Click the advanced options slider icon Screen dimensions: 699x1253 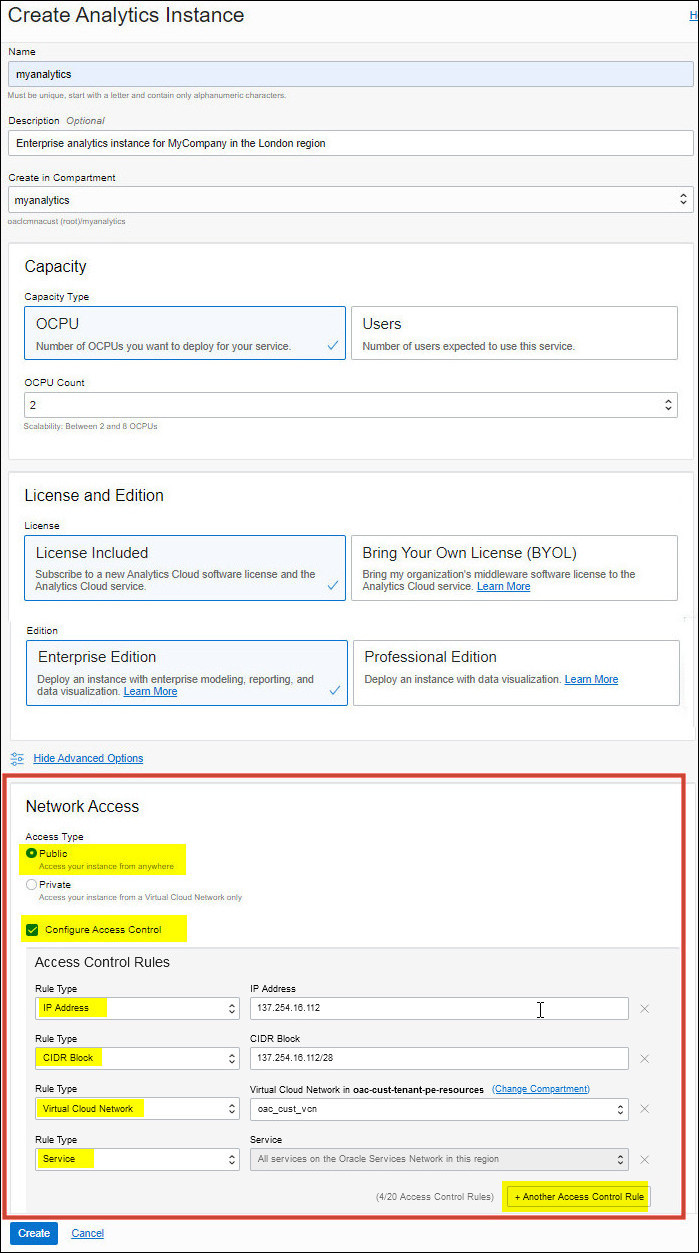click(x=17, y=758)
